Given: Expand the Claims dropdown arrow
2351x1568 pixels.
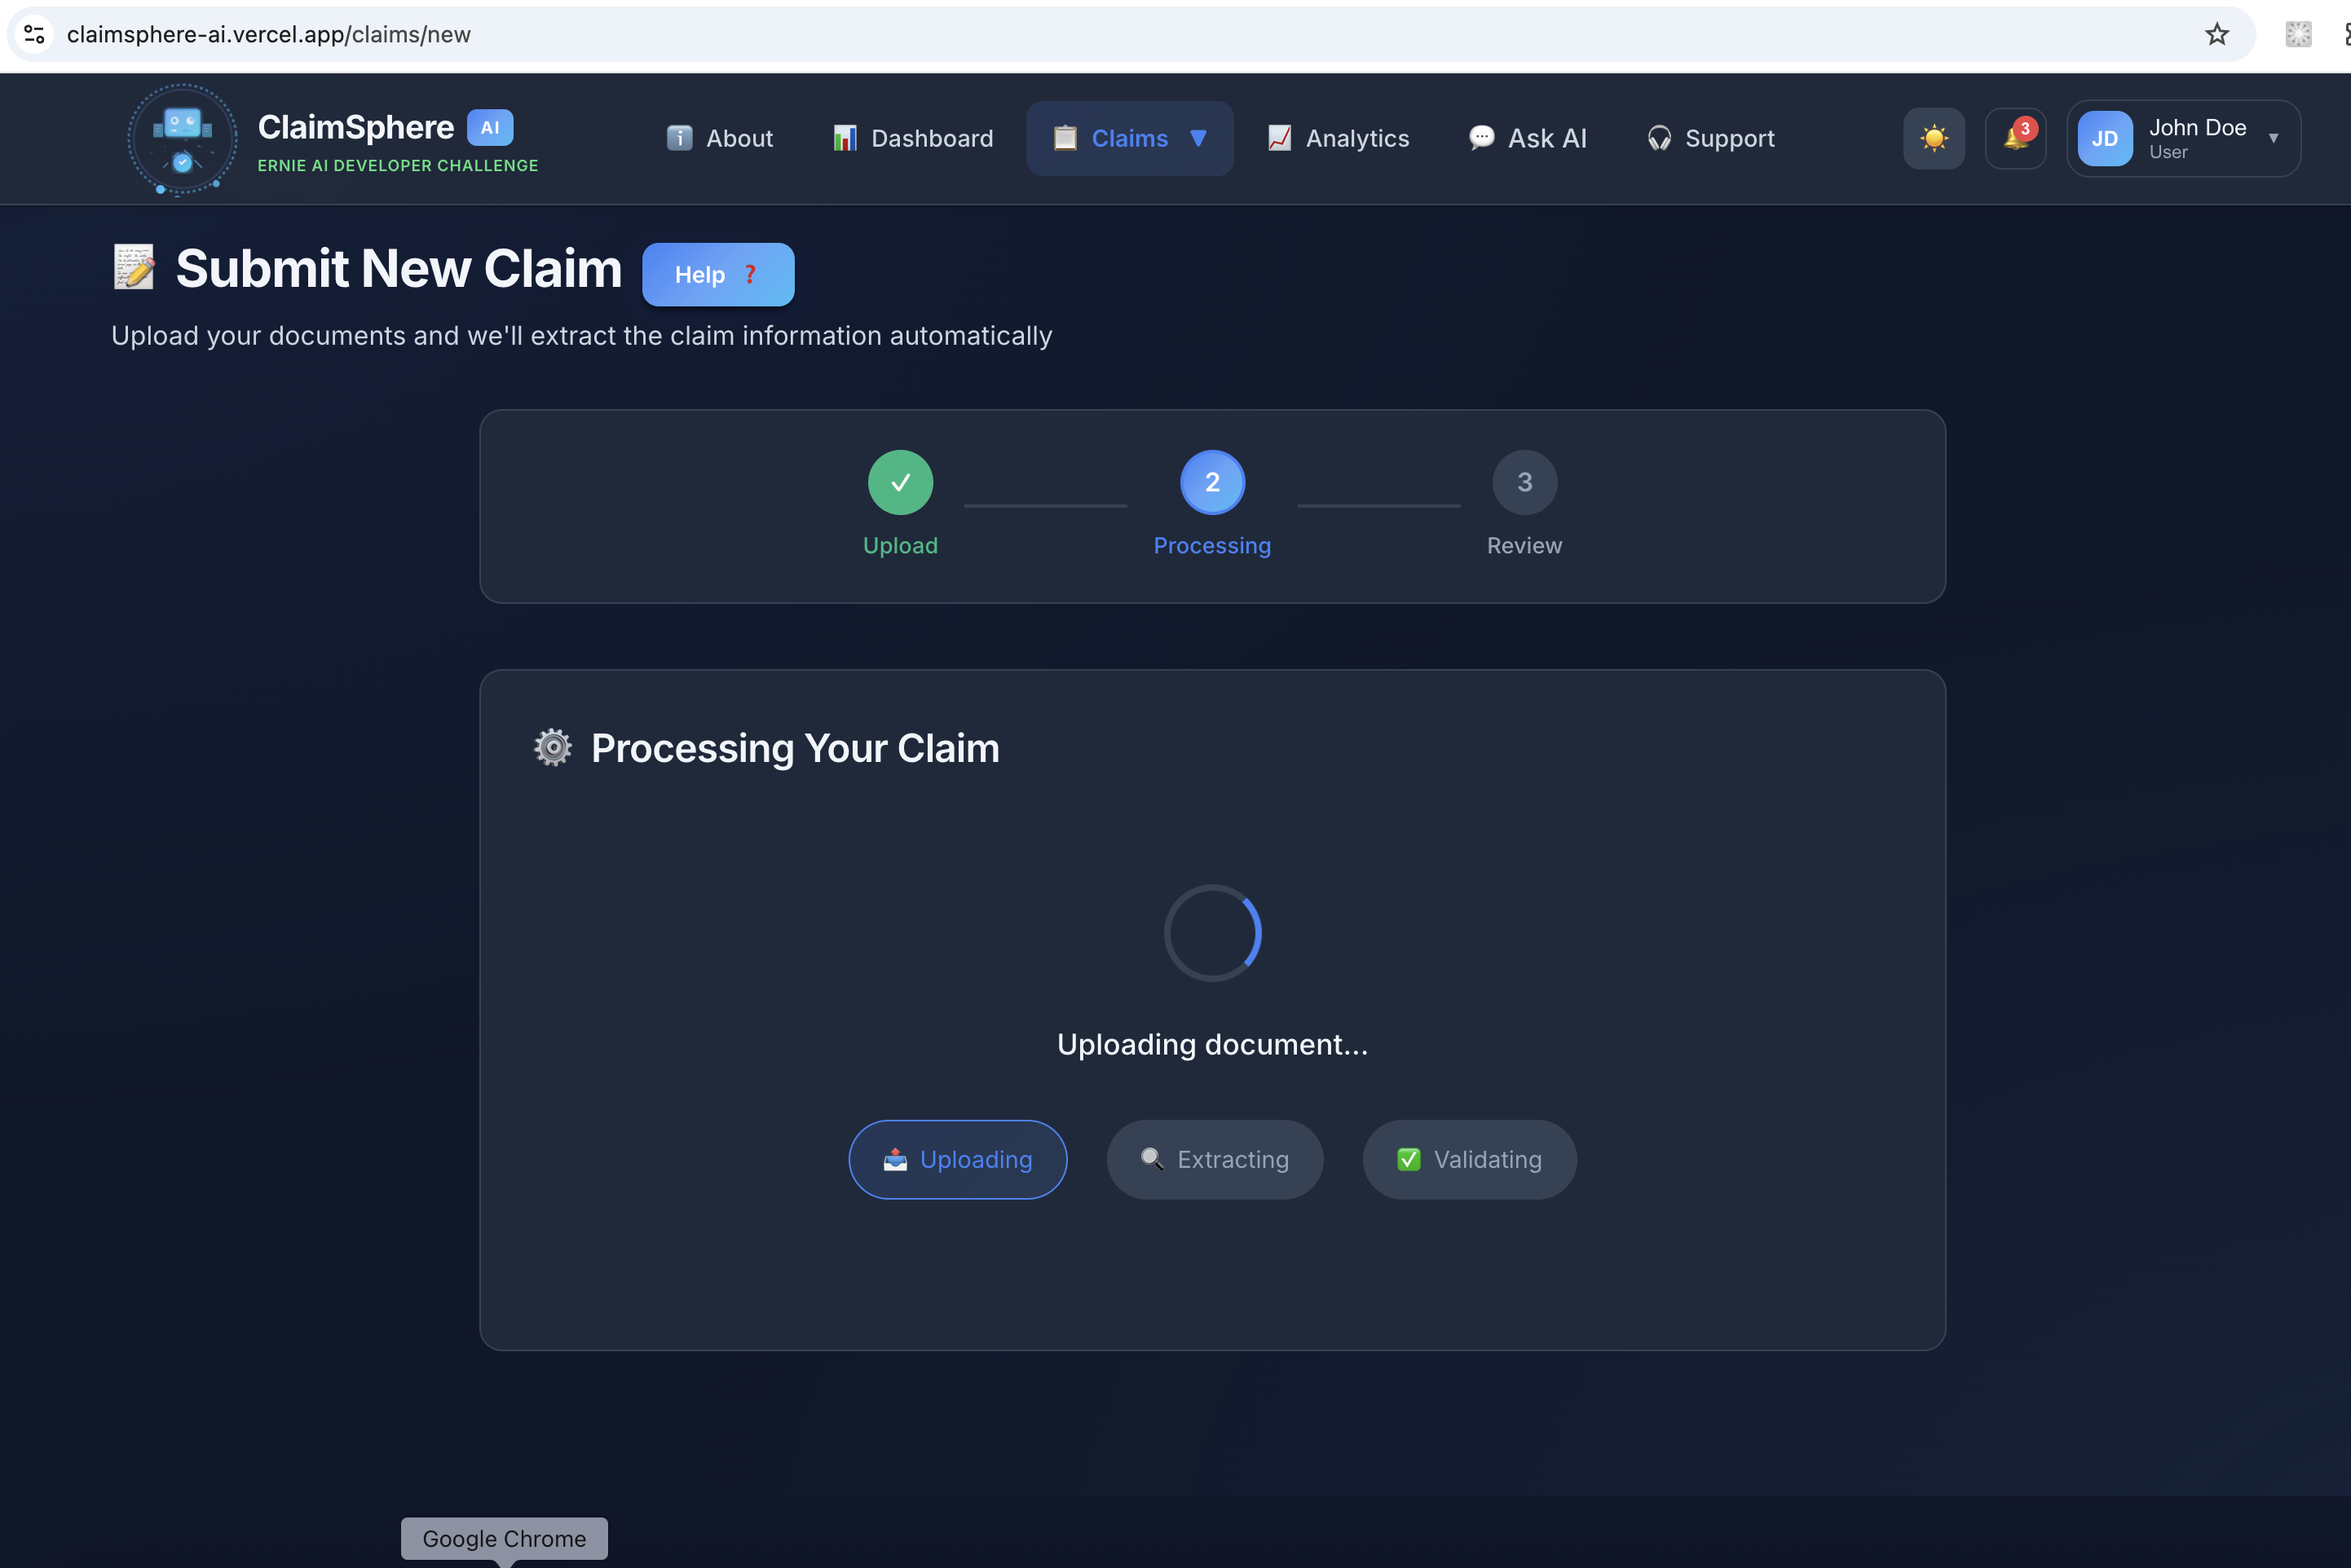Looking at the screenshot, I should pos(1198,138).
